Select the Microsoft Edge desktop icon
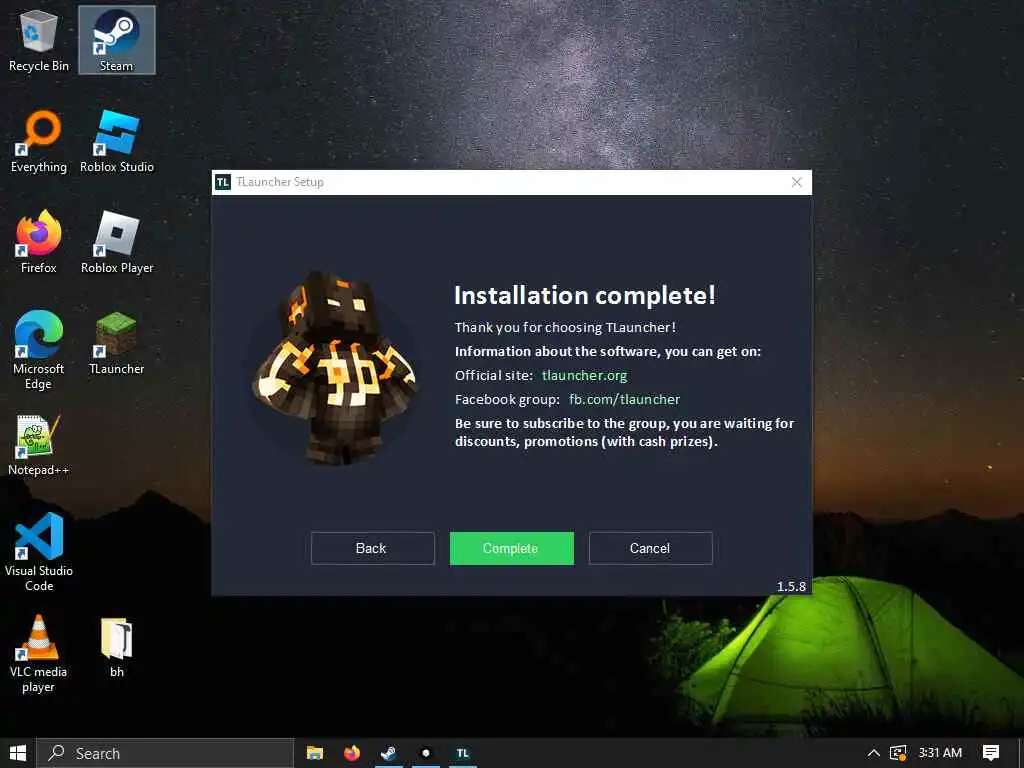This screenshot has width=1024, height=768. pyautogui.click(x=39, y=351)
